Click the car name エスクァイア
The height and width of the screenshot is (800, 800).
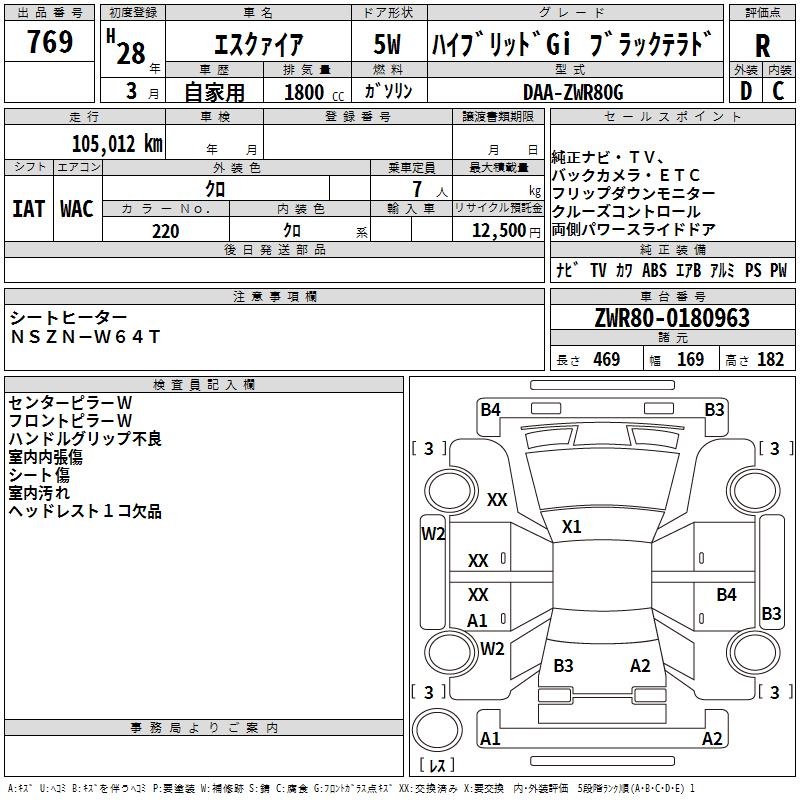tap(258, 44)
